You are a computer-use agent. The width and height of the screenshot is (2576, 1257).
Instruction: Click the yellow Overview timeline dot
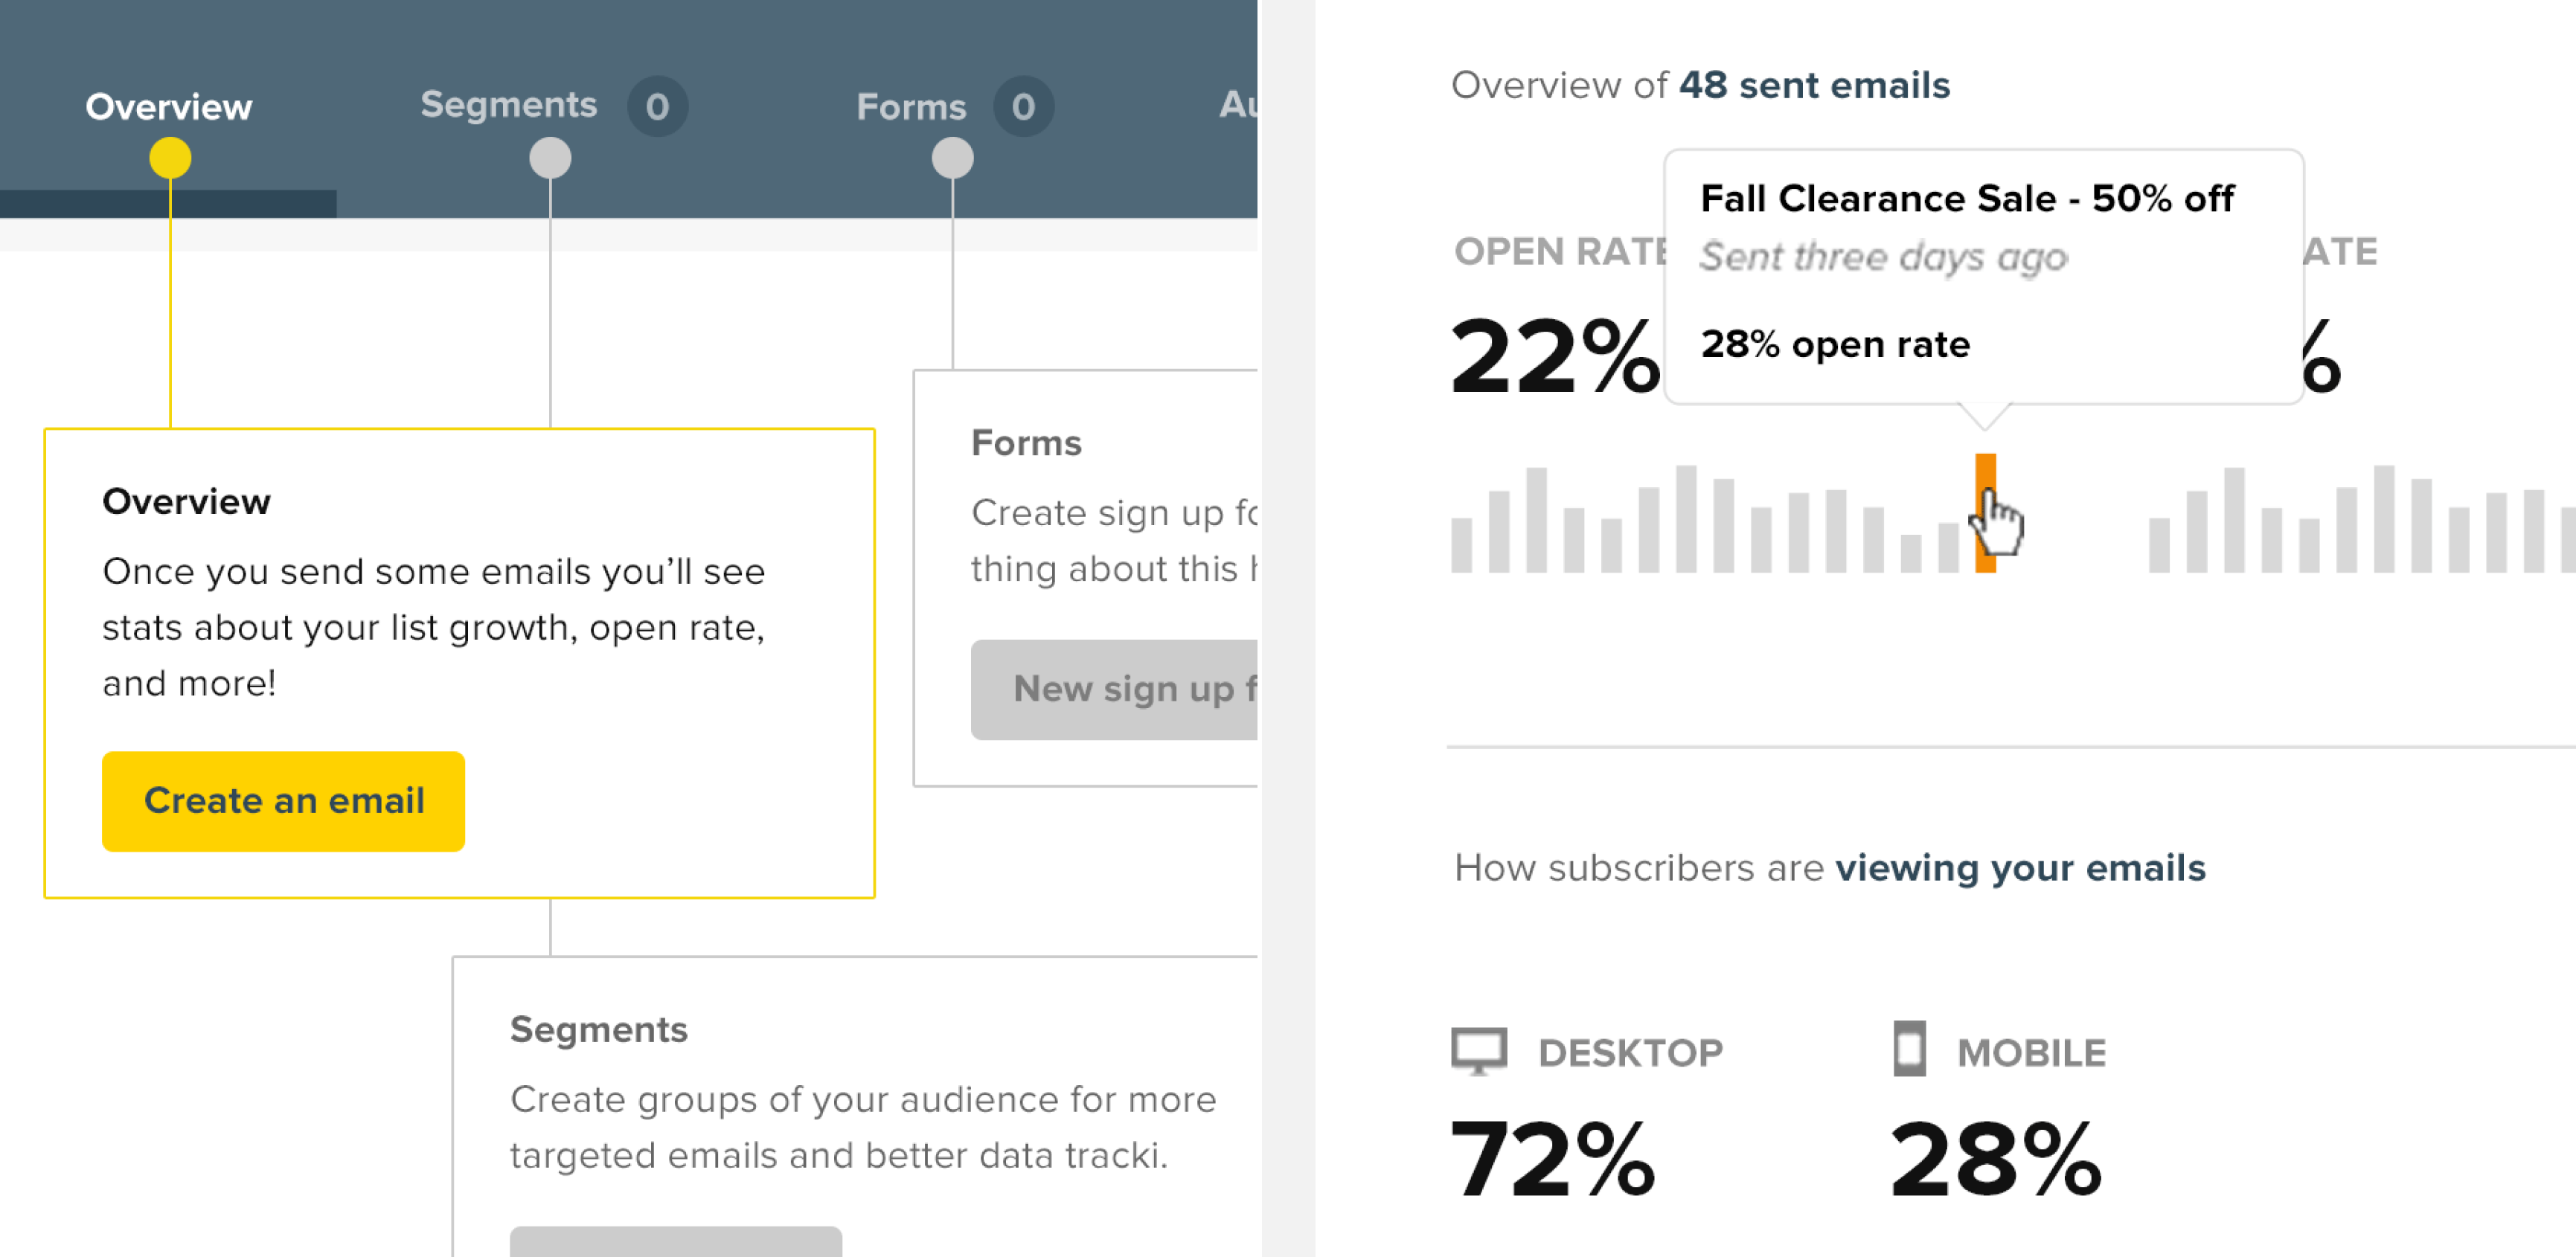click(170, 158)
